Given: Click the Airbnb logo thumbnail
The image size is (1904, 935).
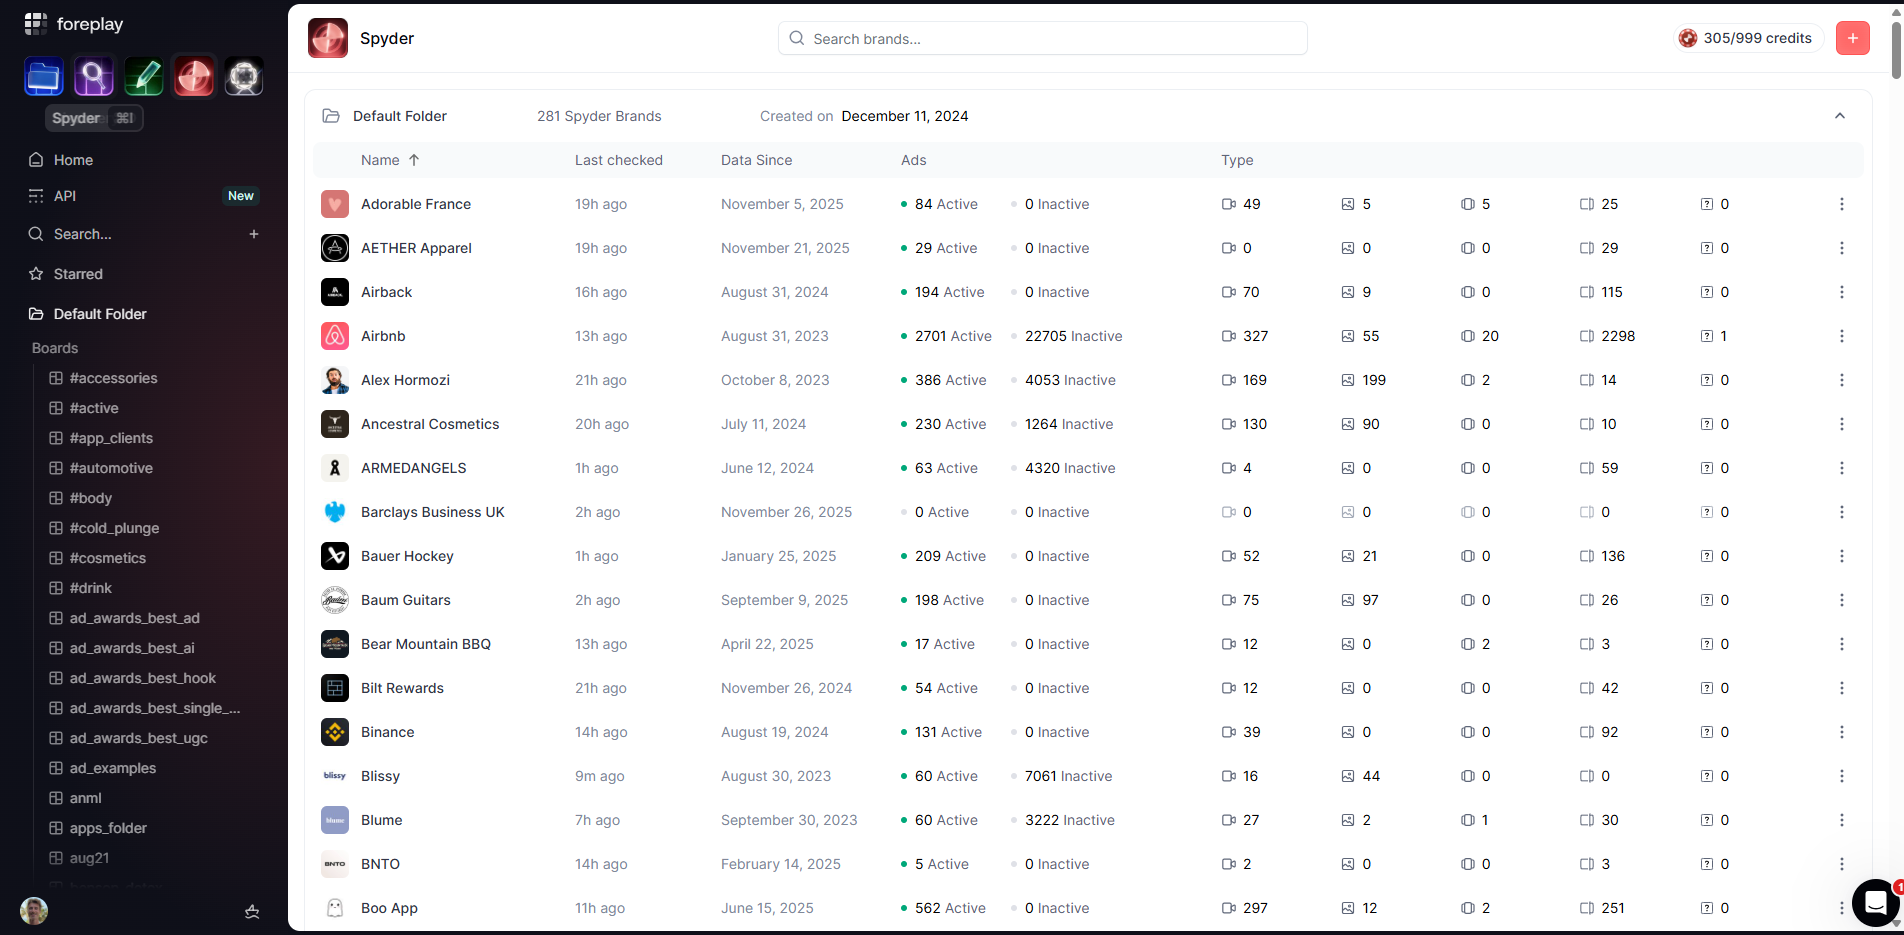Looking at the screenshot, I should (x=335, y=336).
